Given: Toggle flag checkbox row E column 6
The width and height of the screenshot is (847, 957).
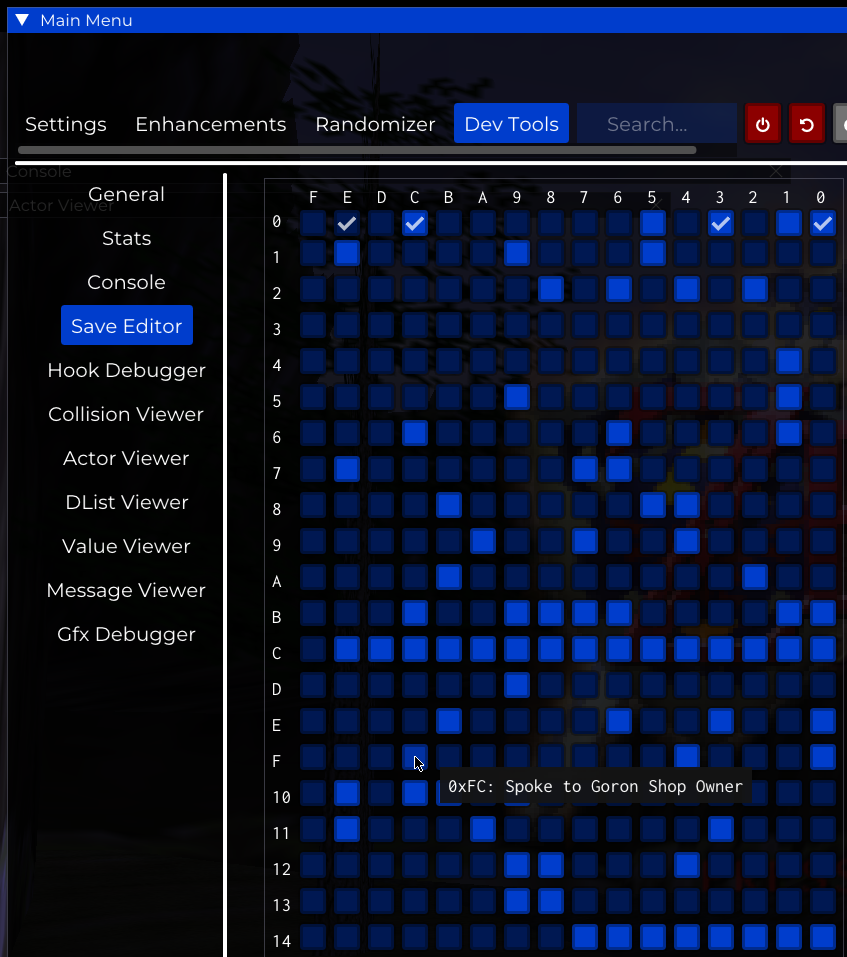Looking at the screenshot, I should coord(619,721).
